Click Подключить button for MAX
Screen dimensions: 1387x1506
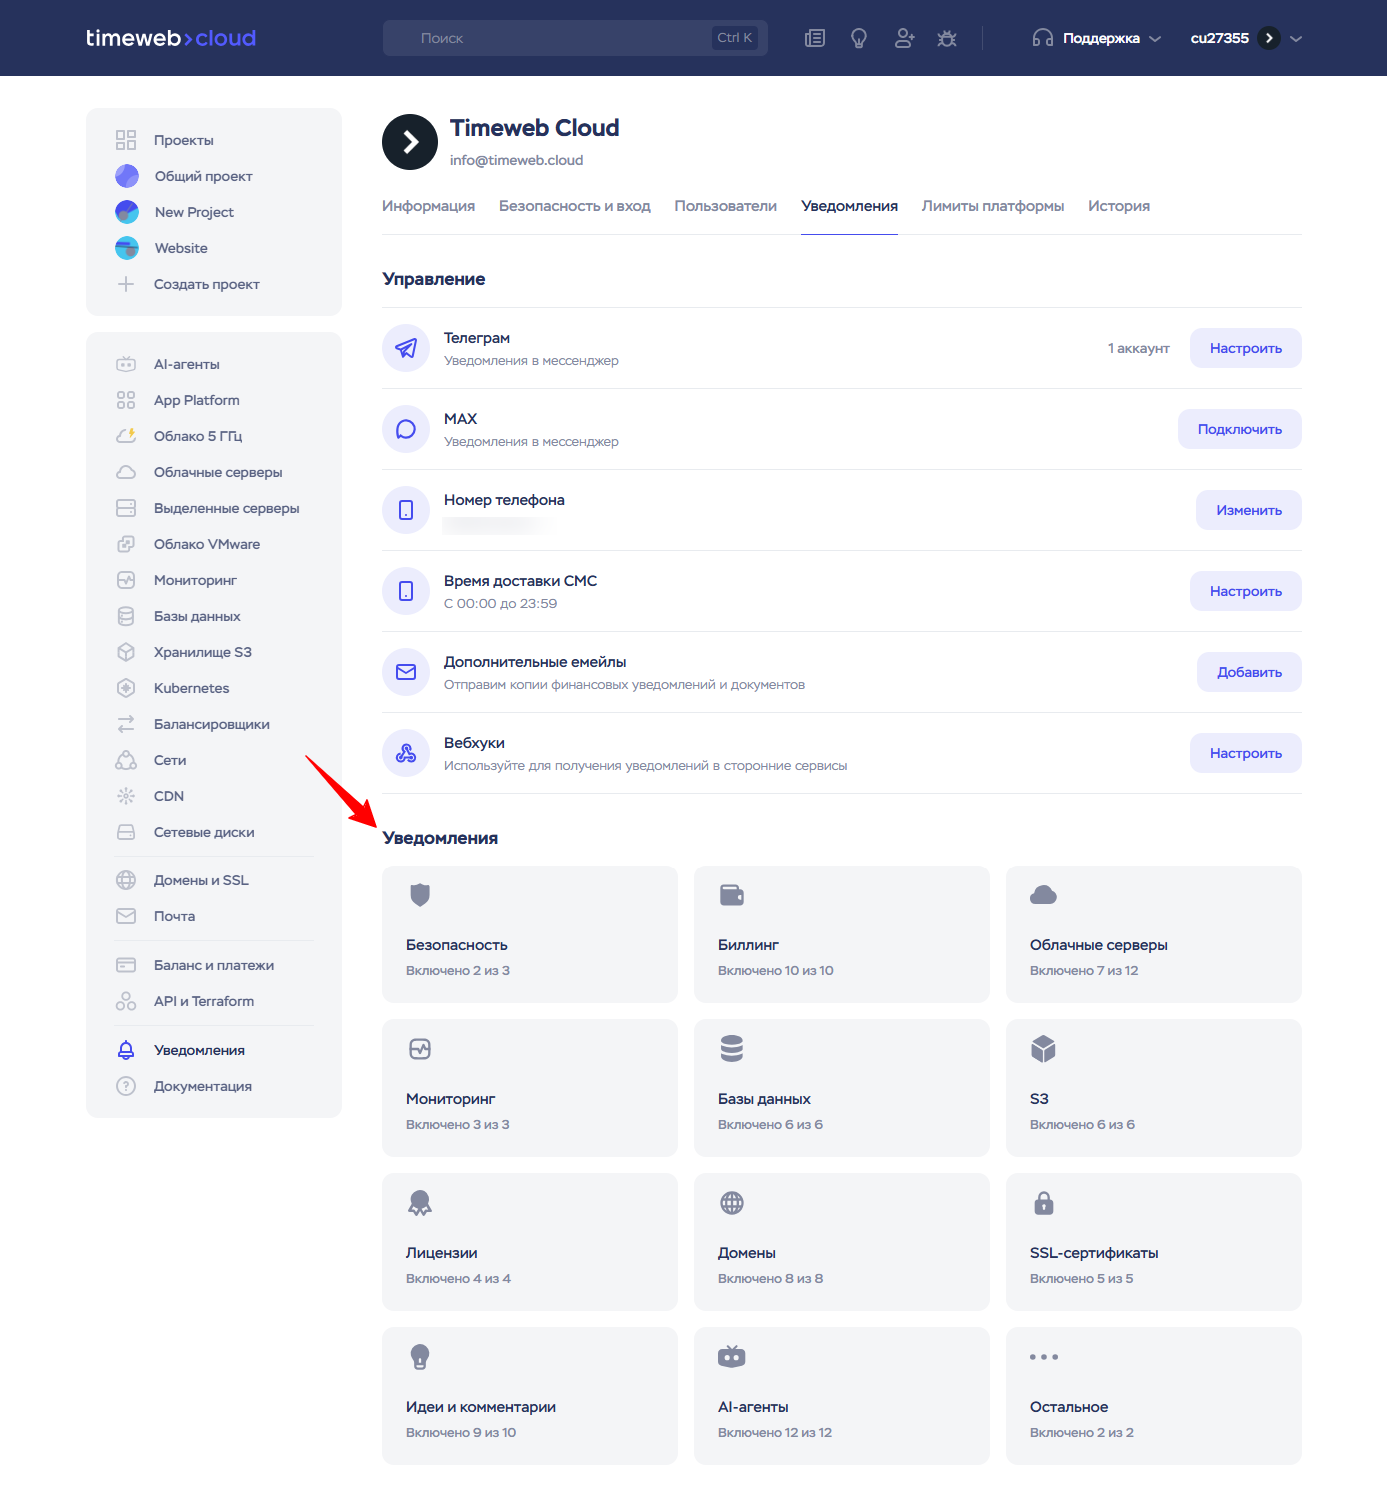pos(1240,429)
